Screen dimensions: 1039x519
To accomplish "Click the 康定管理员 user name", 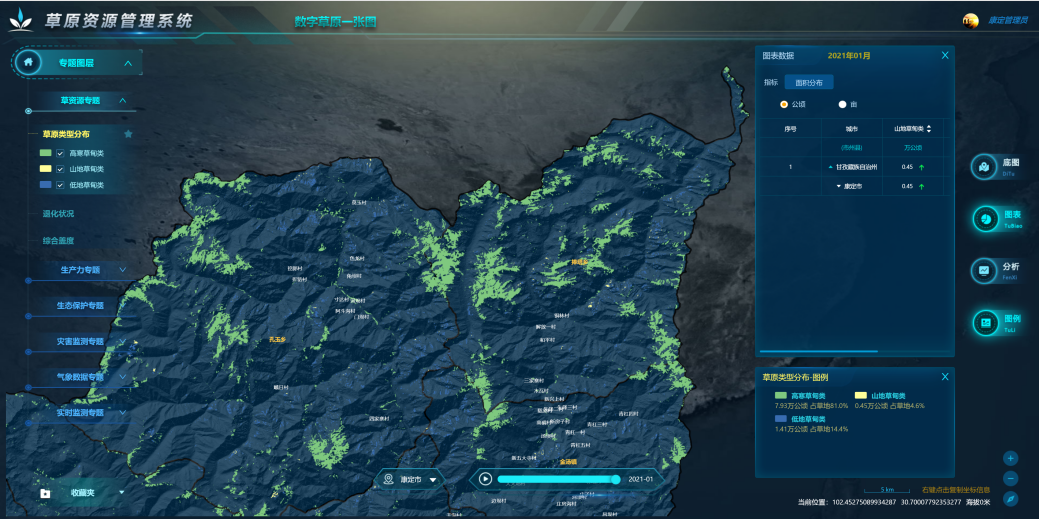I will pyautogui.click(x=1007, y=21).
